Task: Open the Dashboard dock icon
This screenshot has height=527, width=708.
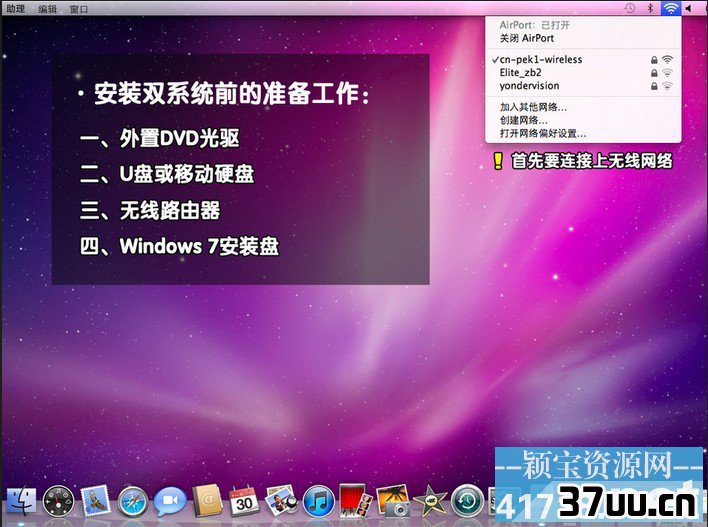Action: (58, 501)
